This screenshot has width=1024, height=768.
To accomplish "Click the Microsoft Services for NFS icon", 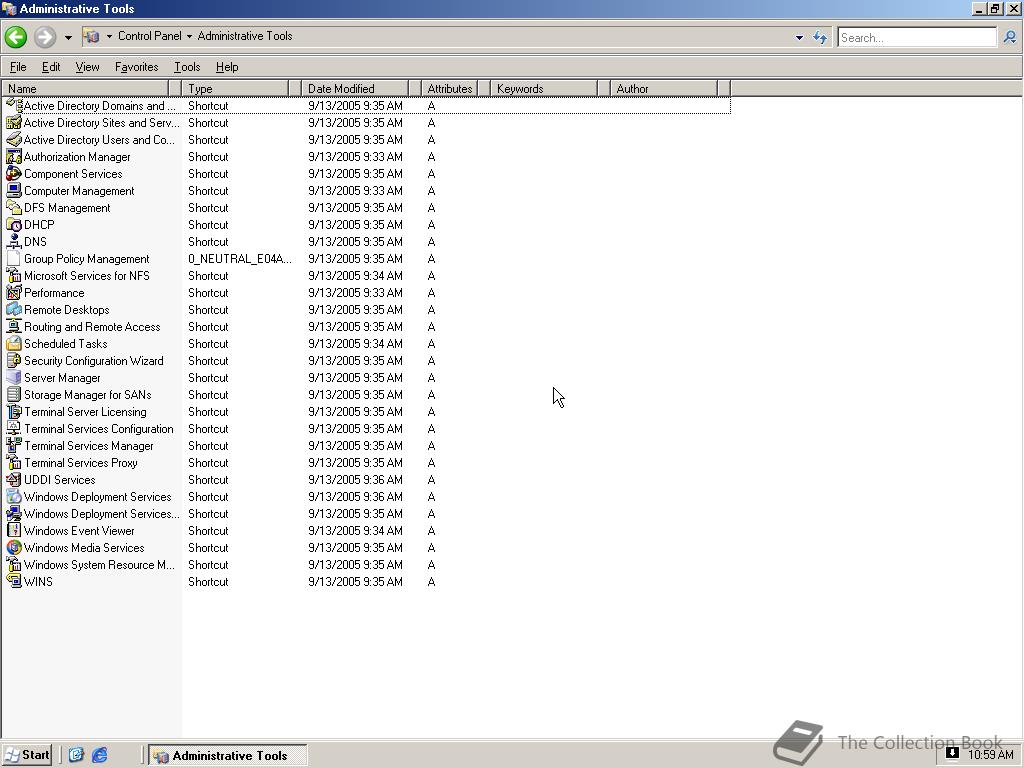I will coord(14,275).
